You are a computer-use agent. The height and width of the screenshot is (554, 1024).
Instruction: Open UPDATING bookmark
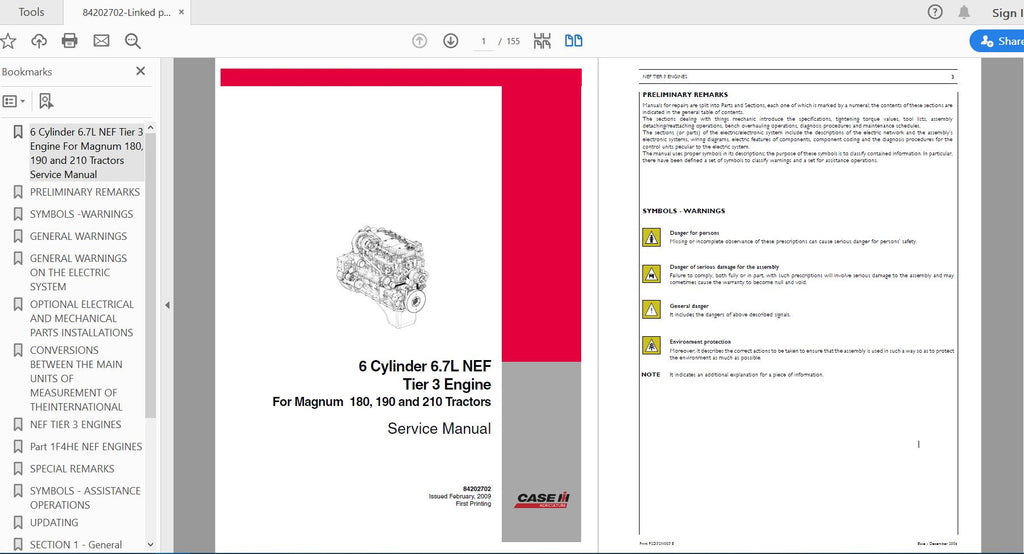(54, 523)
